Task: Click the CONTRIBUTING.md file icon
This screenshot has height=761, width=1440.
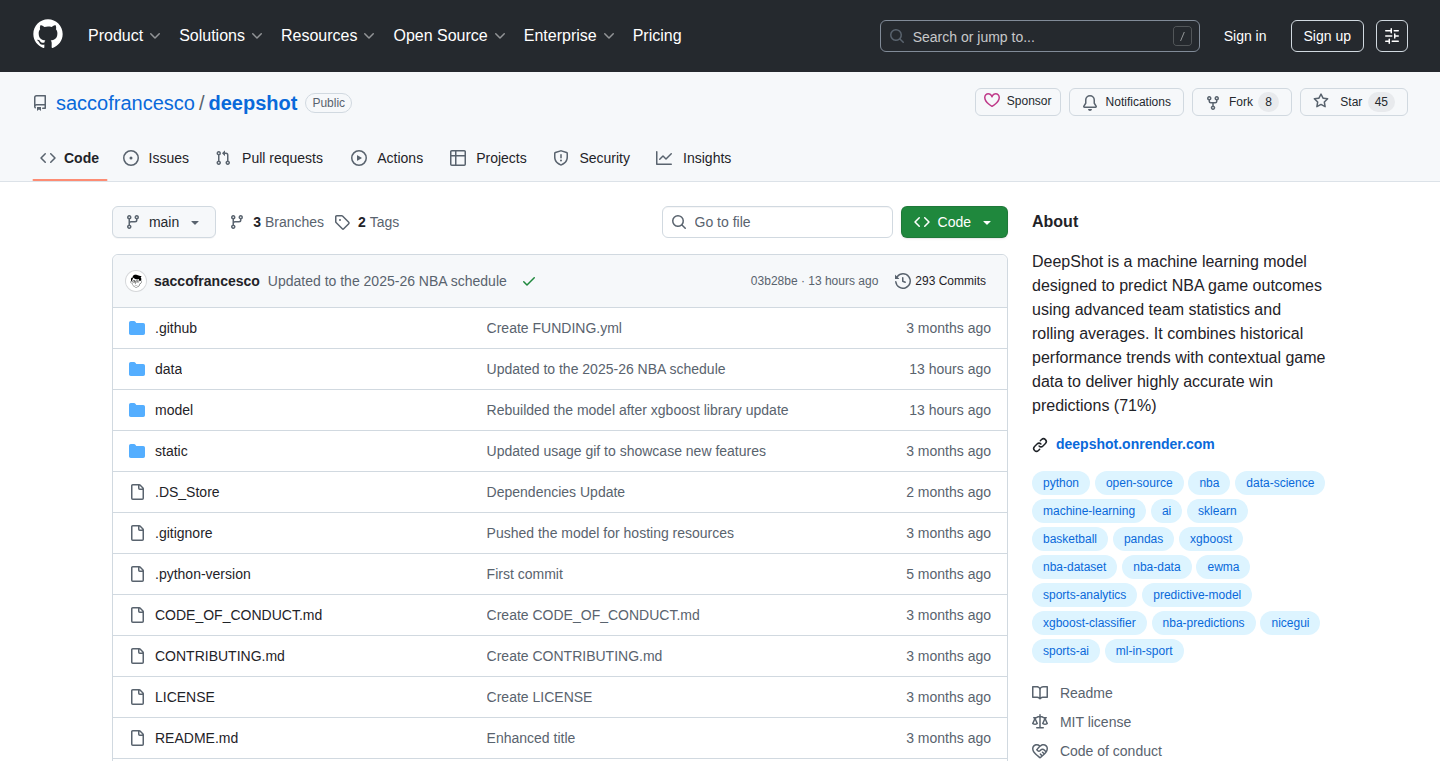Action: click(x=137, y=656)
